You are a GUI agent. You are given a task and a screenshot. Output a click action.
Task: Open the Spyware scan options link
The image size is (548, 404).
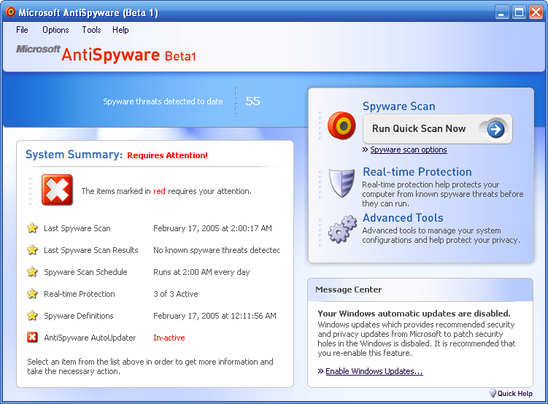point(409,150)
